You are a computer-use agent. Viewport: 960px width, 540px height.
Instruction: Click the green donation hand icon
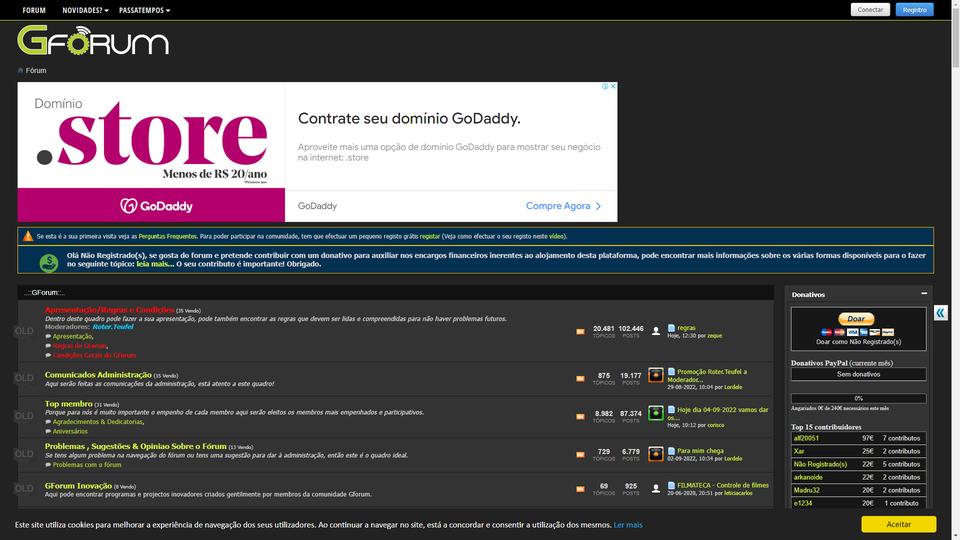[48, 263]
